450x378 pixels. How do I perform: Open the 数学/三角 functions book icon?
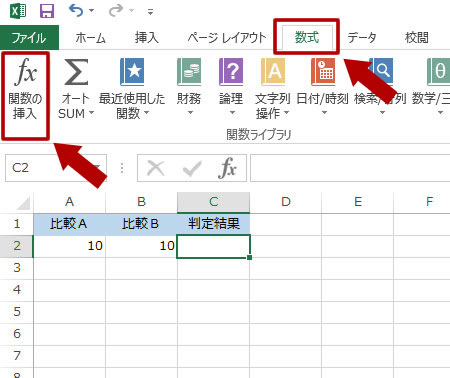tap(438, 71)
